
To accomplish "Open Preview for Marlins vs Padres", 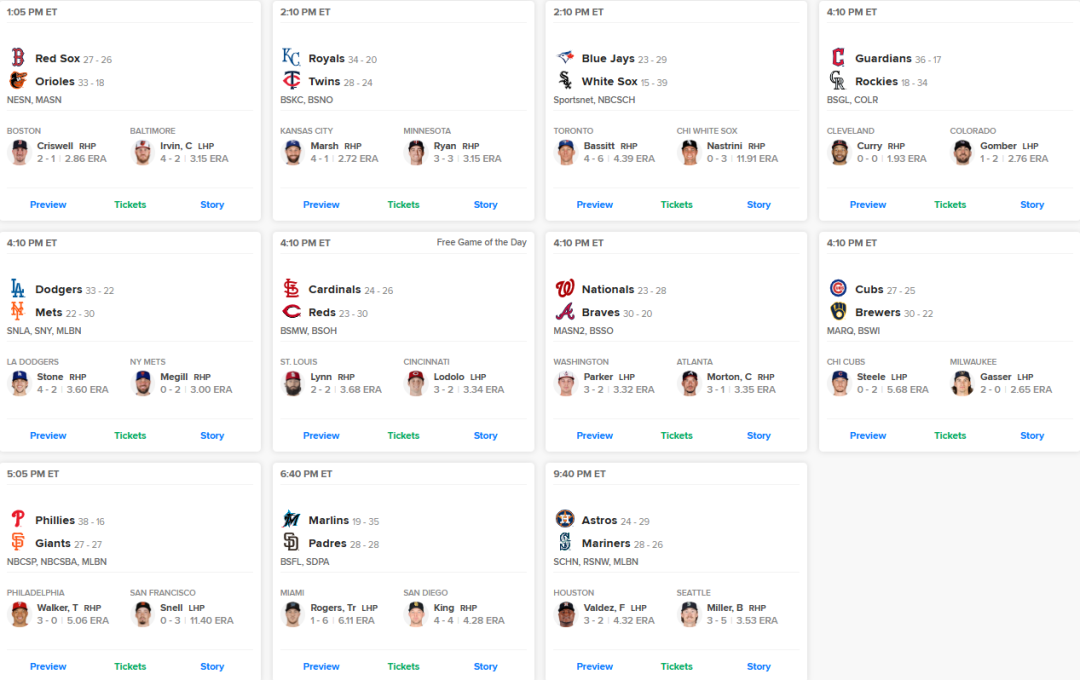I will tap(321, 666).
